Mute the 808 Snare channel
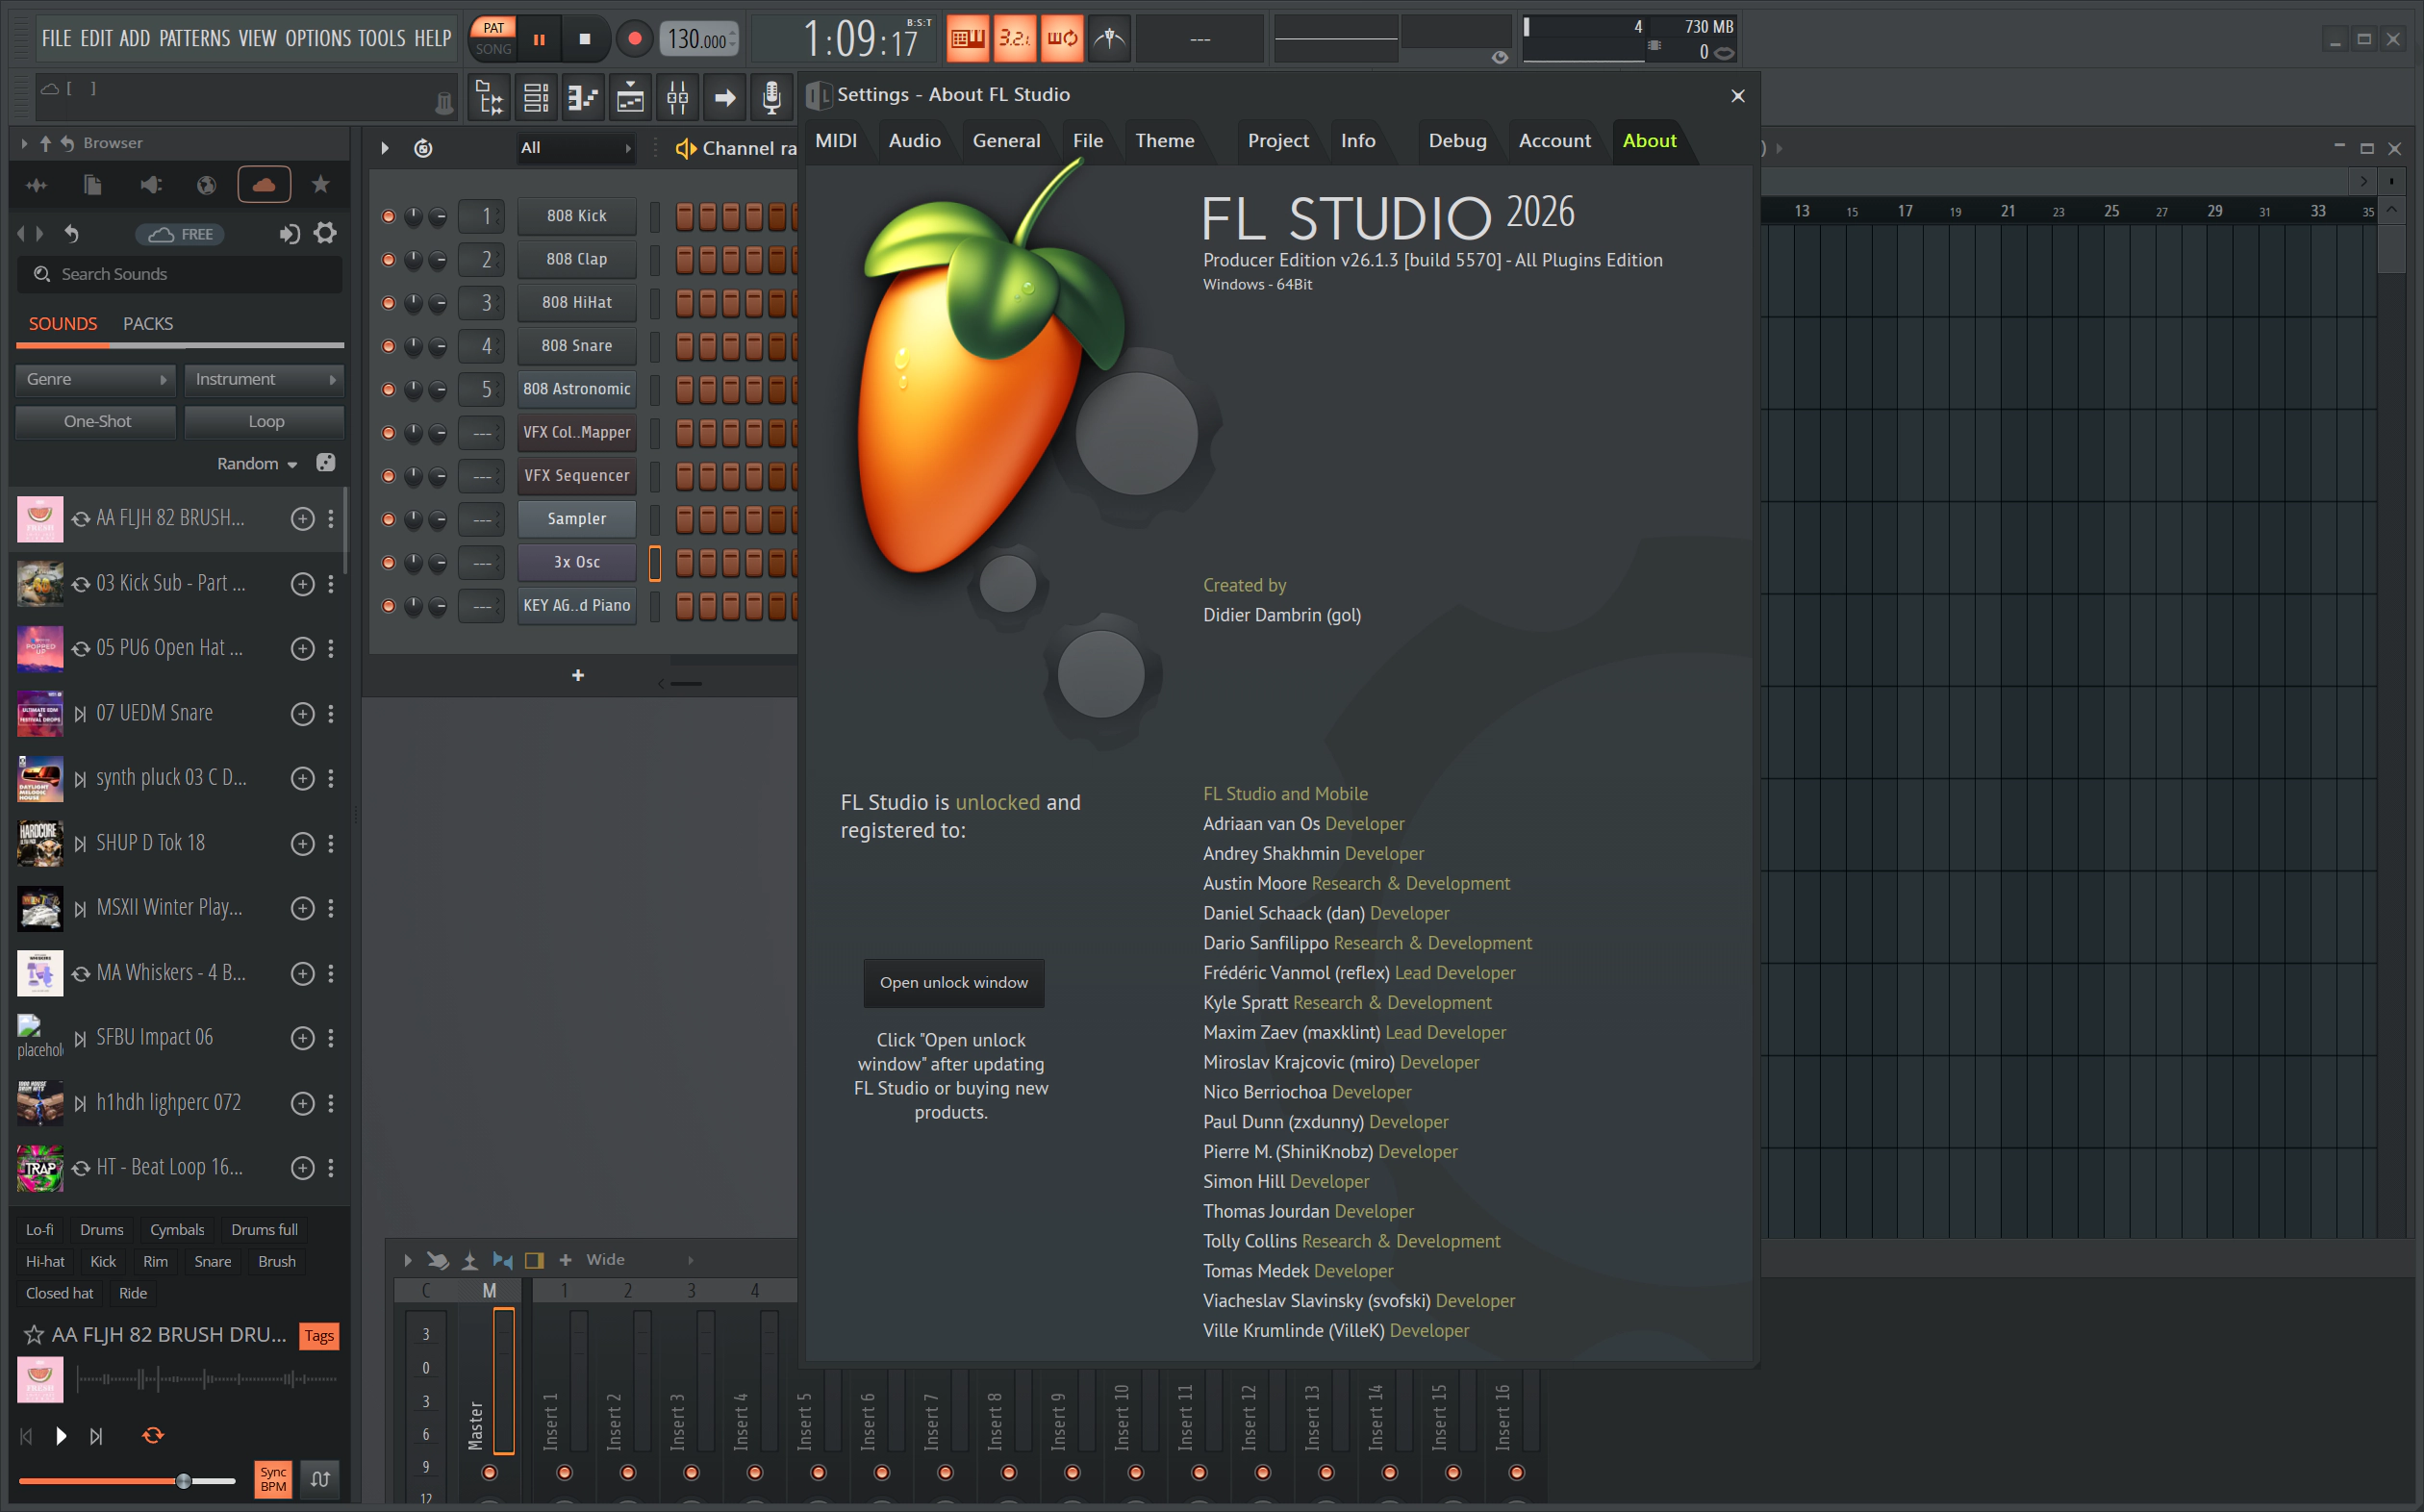2424x1512 pixels. 388,346
